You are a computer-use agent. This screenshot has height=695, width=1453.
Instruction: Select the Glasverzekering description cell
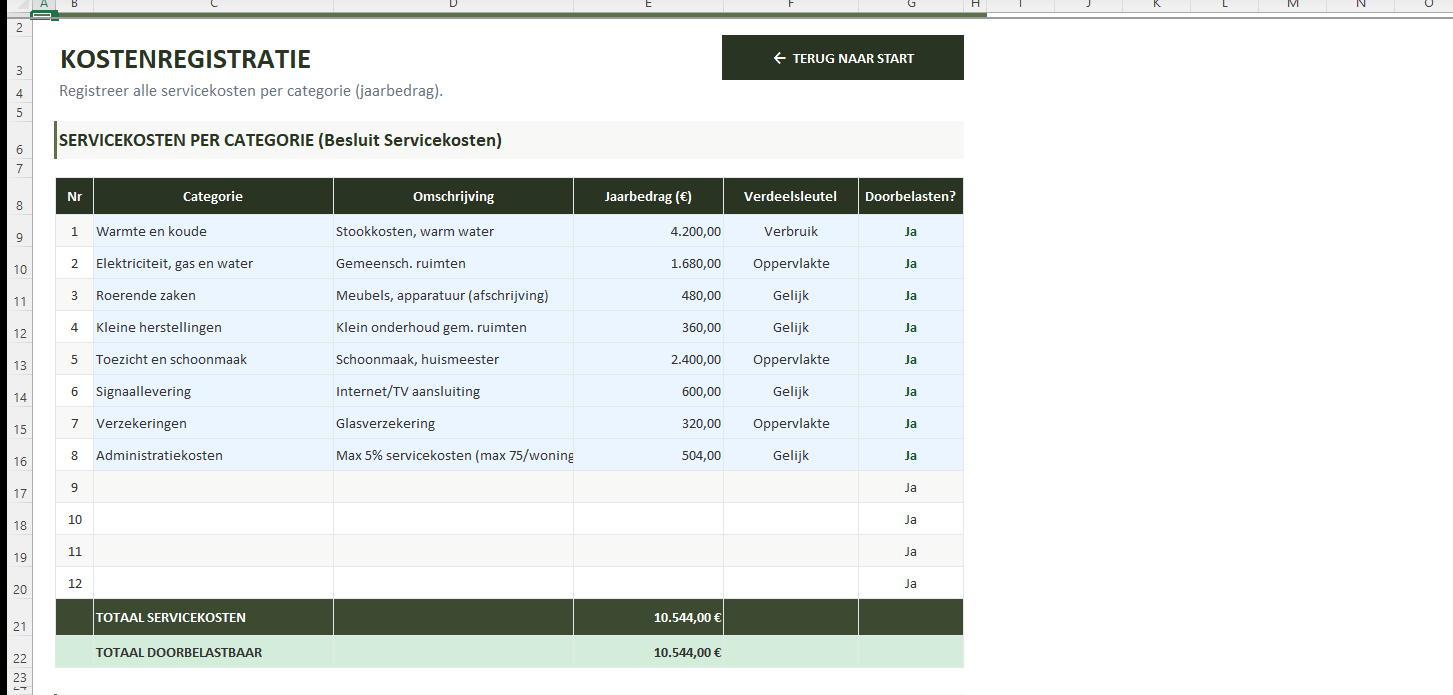coord(453,423)
